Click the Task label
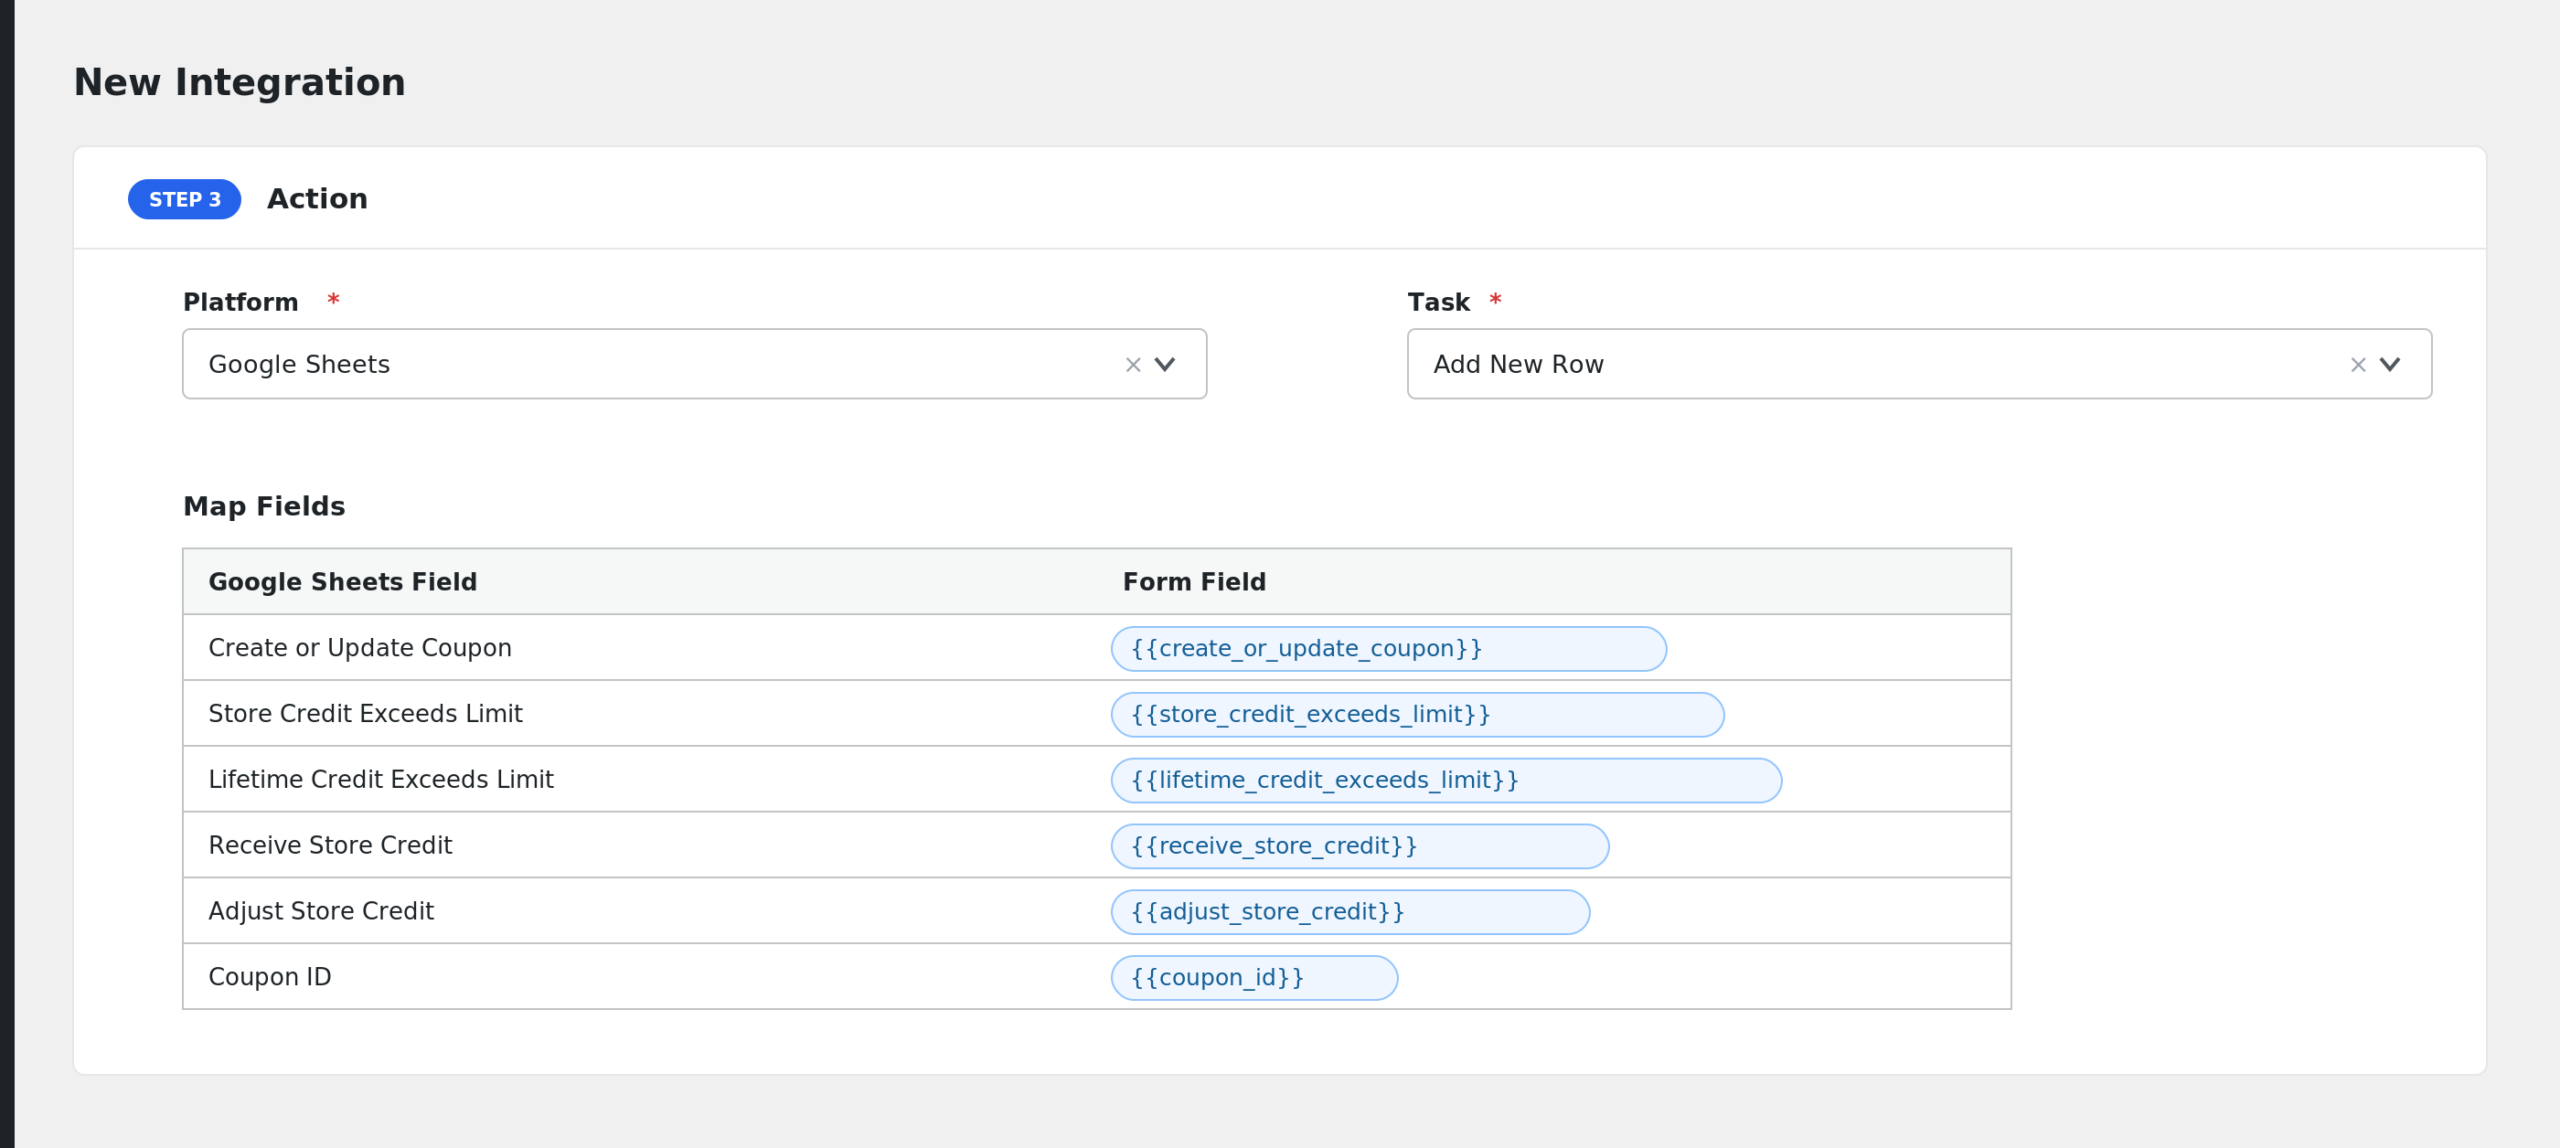This screenshot has width=2560, height=1148. click(1438, 303)
